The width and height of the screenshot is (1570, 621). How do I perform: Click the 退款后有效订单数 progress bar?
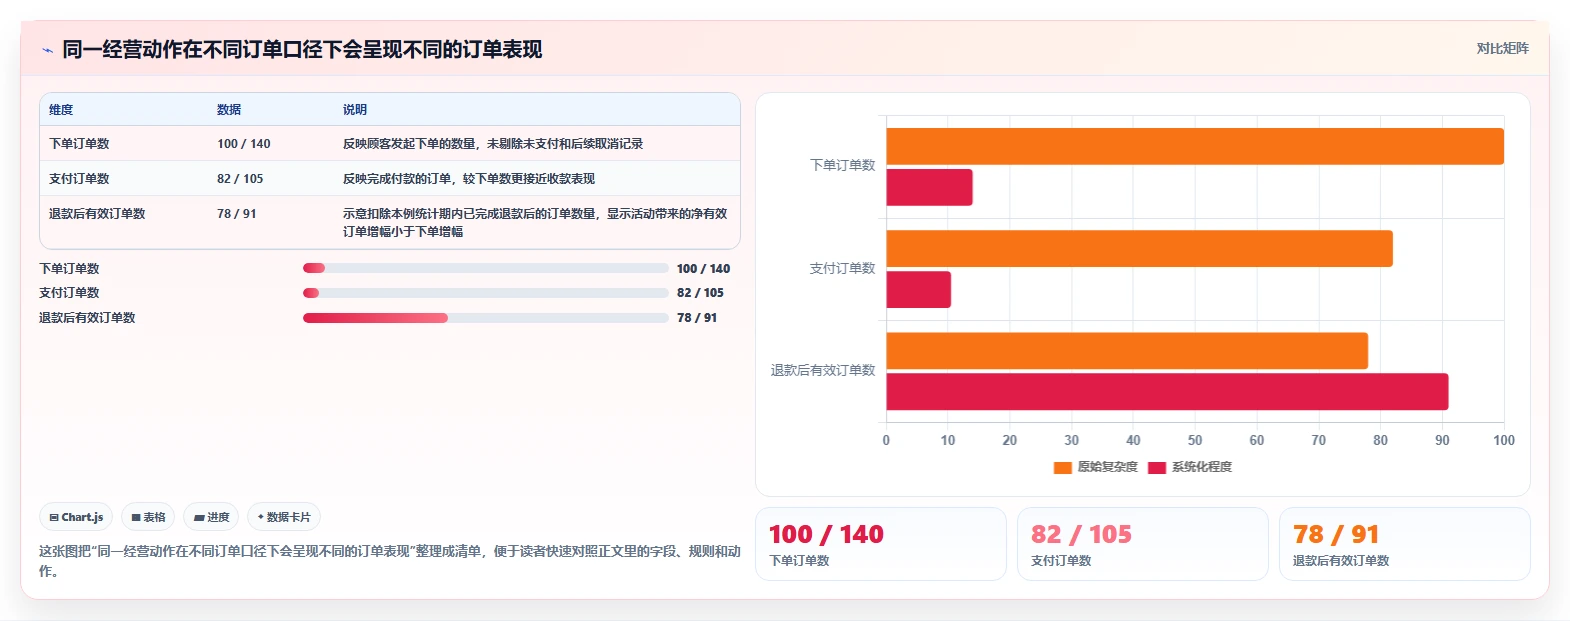click(x=485, y=318)
